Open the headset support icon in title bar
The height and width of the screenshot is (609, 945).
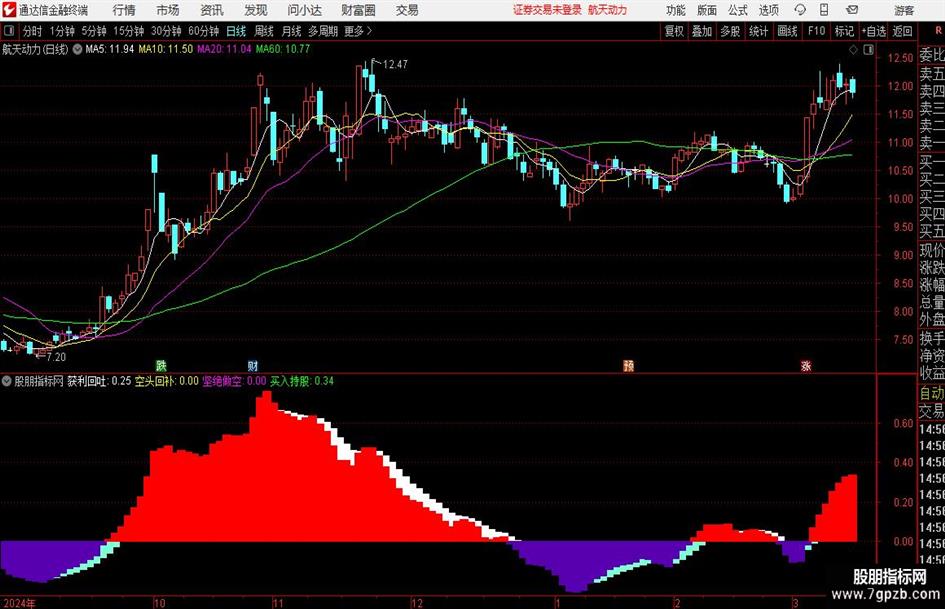[x=800, y=10]
